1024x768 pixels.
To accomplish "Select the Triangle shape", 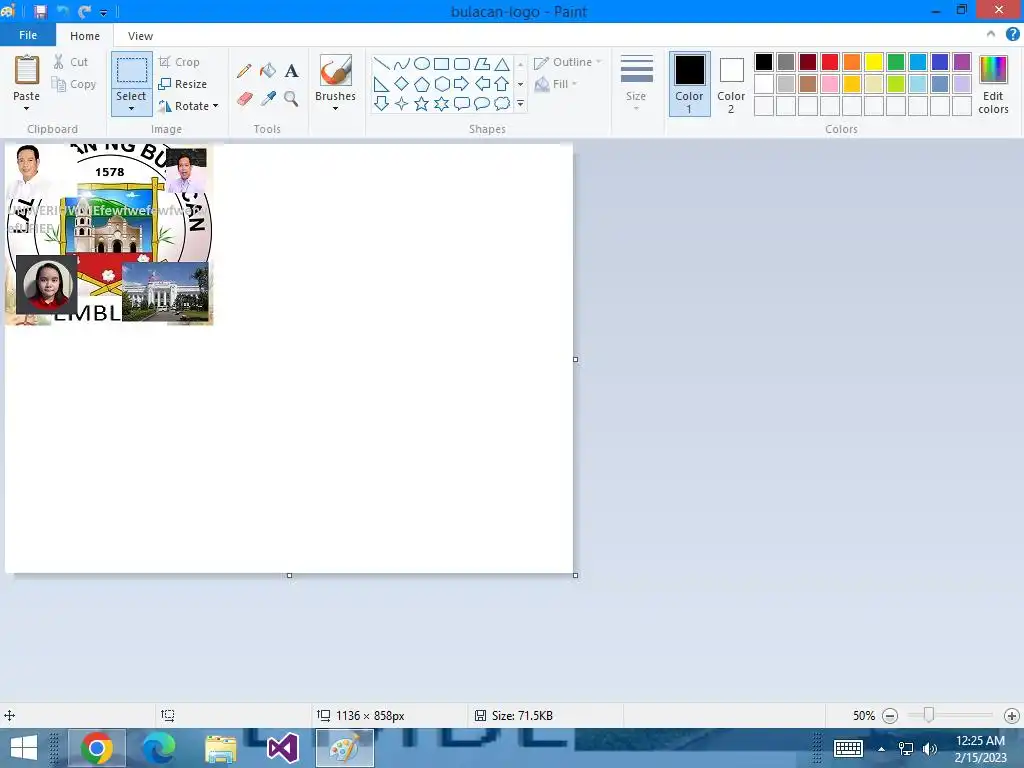I will [x=502, y=63].
